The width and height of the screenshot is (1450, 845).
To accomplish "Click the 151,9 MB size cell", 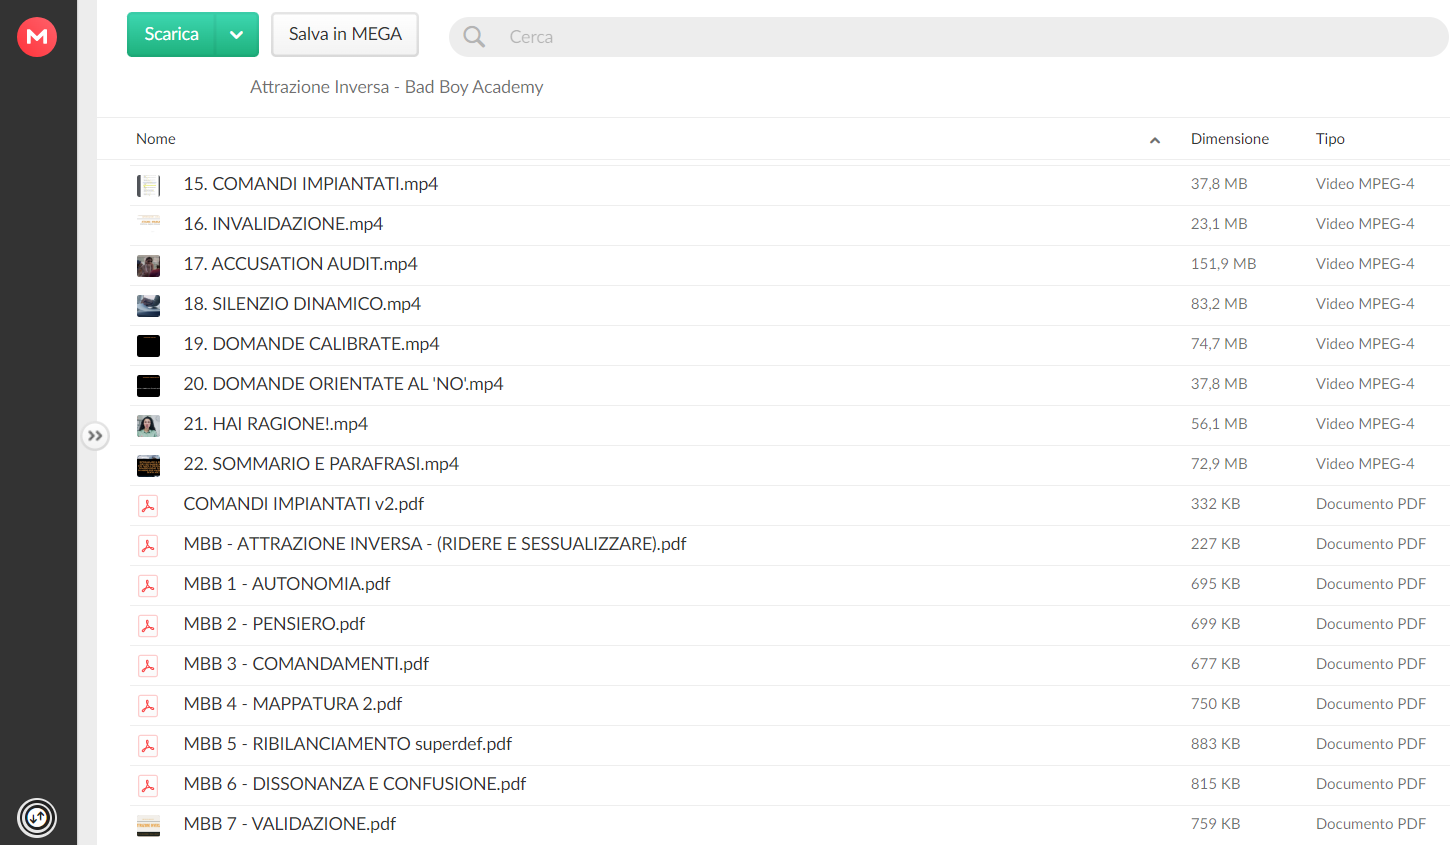I will coord(1223,264).
